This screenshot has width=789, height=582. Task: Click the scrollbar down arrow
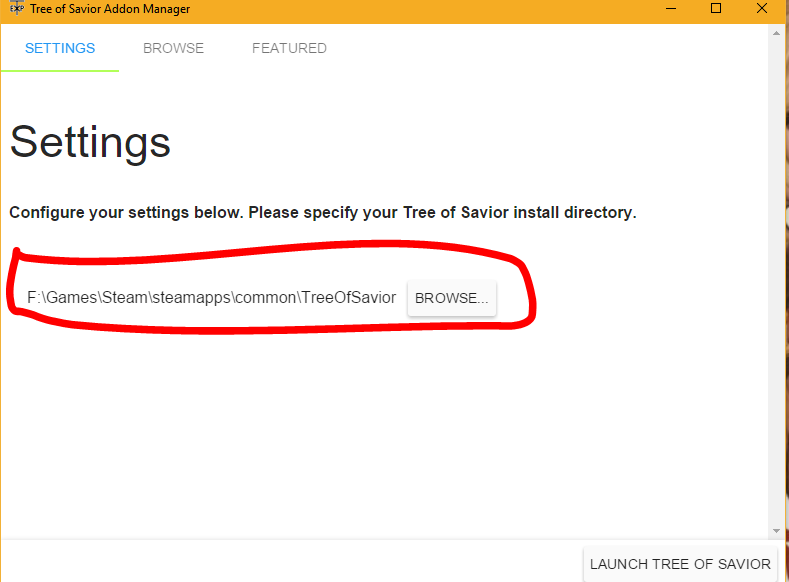pos(776,530)
